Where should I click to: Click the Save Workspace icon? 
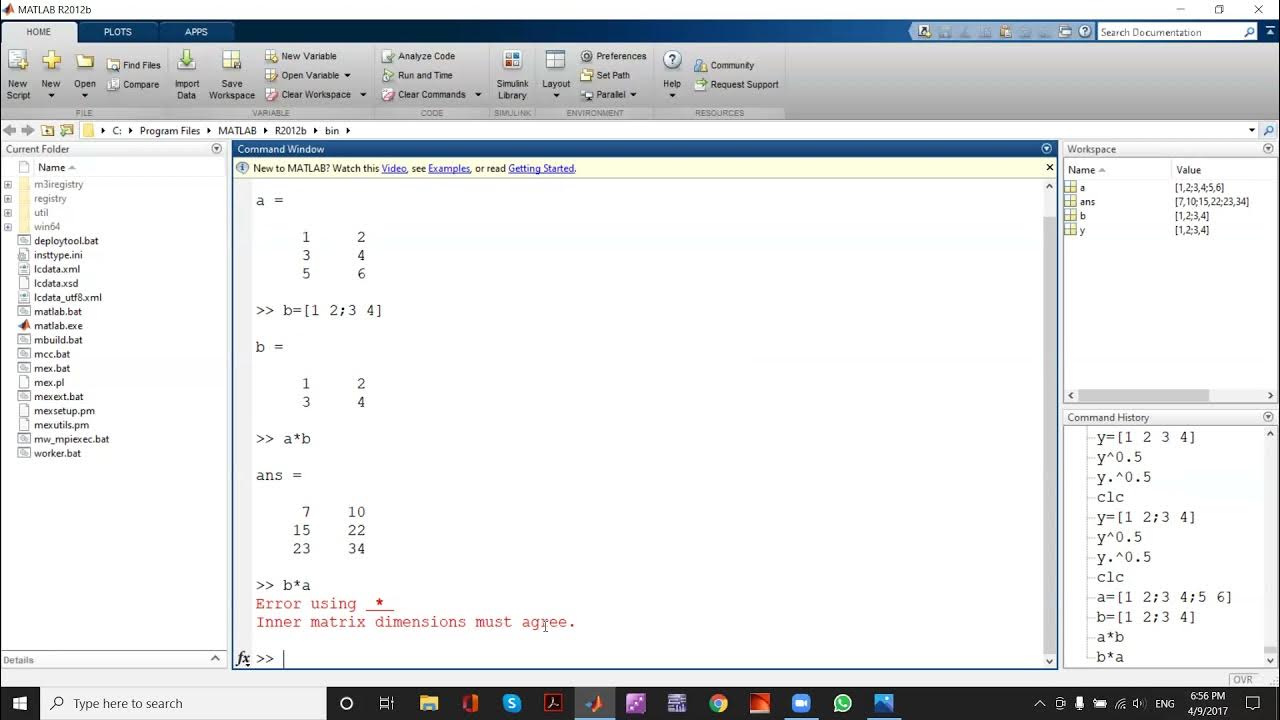click(231, 61)
